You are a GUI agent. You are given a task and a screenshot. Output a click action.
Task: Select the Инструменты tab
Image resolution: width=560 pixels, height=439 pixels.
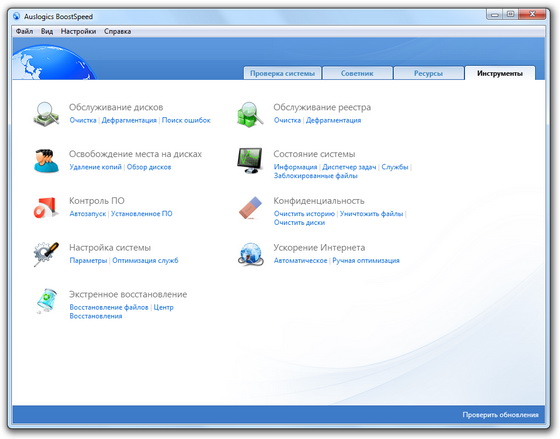500,73
